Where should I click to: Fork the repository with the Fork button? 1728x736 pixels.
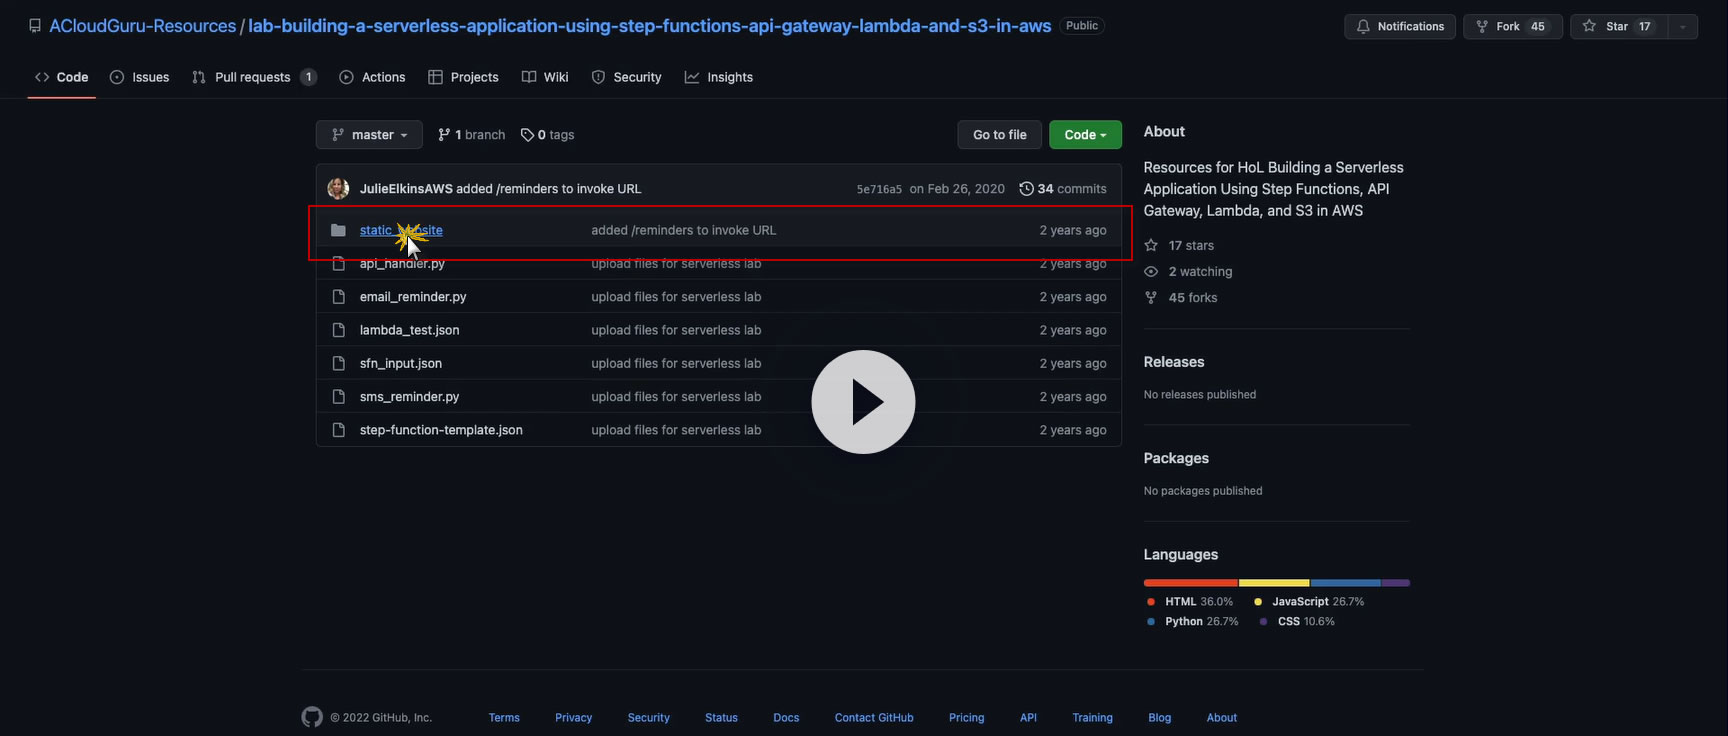pyautogui.click(x=1513, y=27)
